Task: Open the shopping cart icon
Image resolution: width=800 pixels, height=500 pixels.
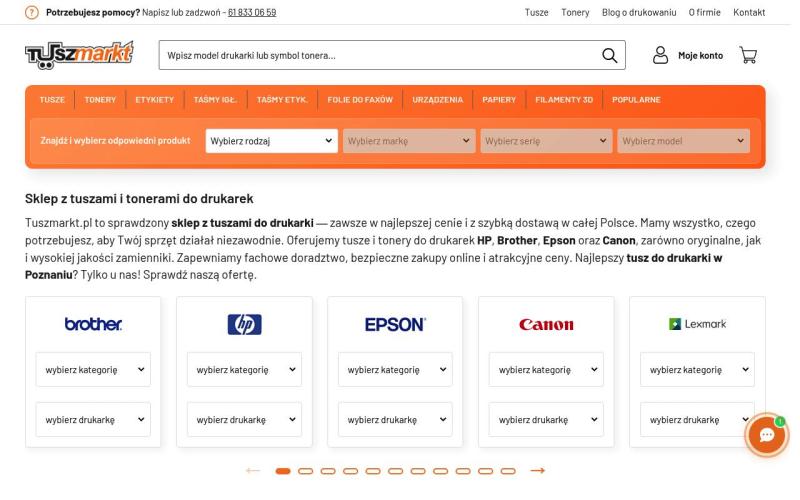Action: 748,55
